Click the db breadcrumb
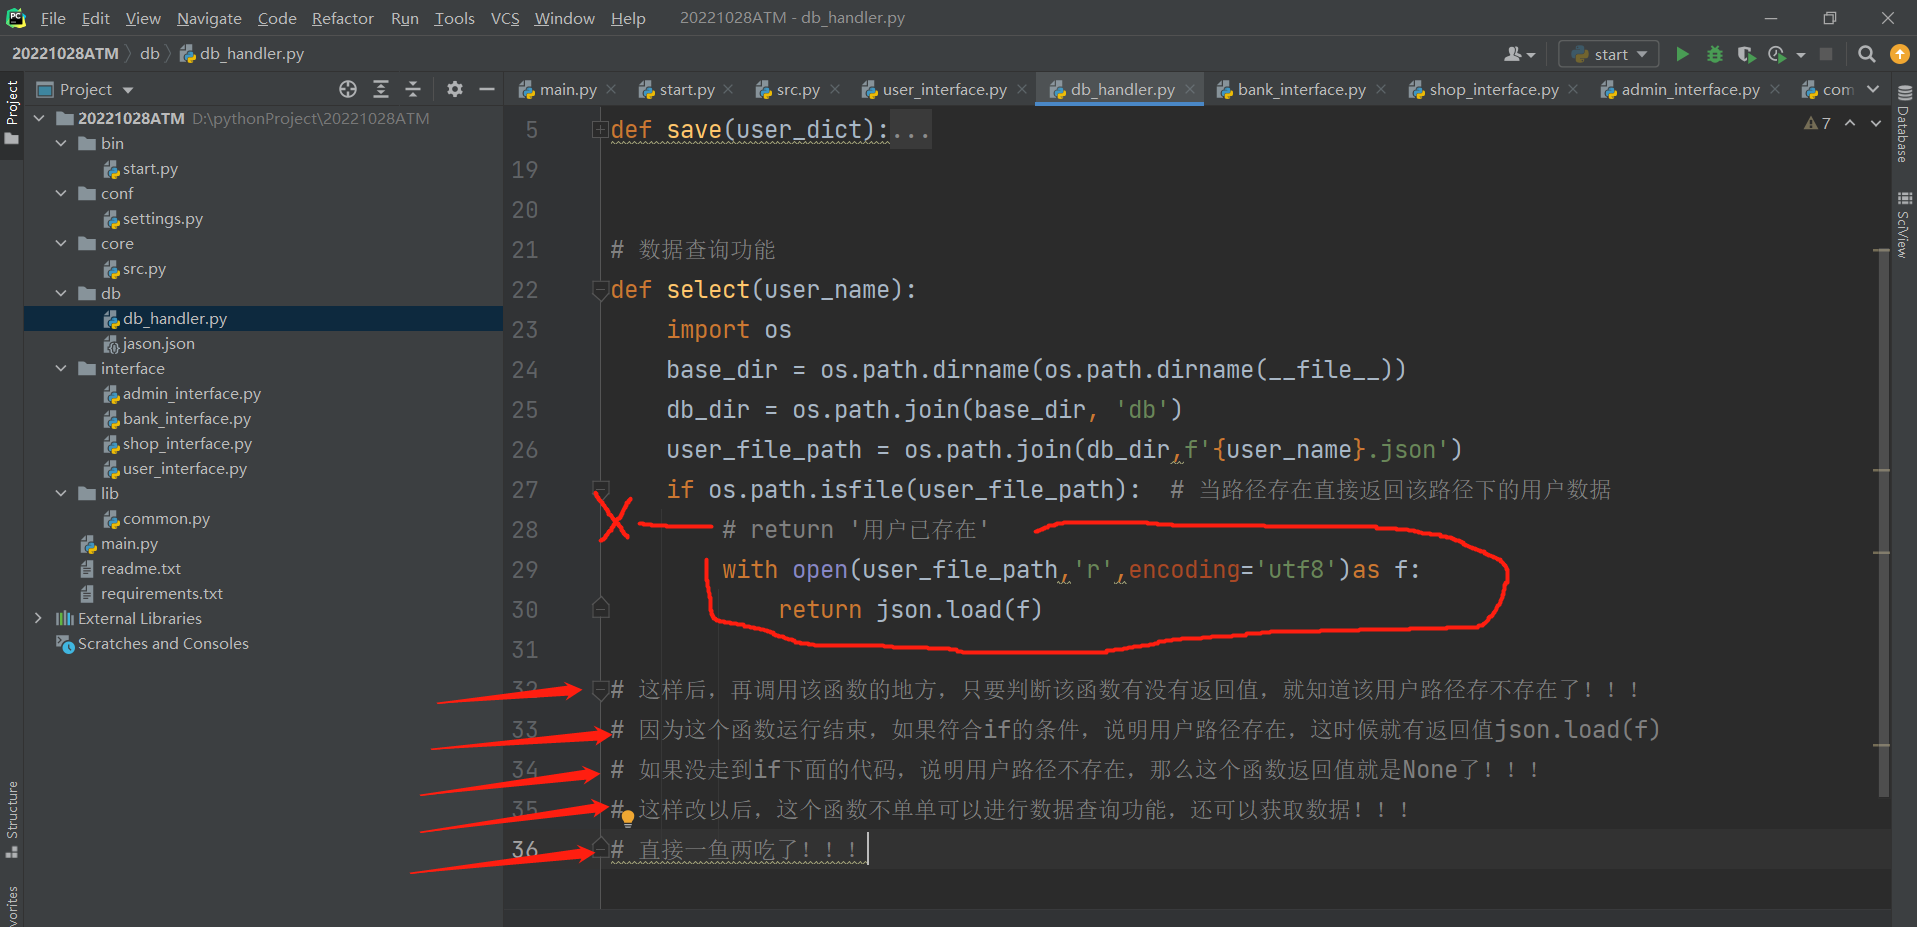The height and width of the screenshot is (927, 1917). coord(150,53)
